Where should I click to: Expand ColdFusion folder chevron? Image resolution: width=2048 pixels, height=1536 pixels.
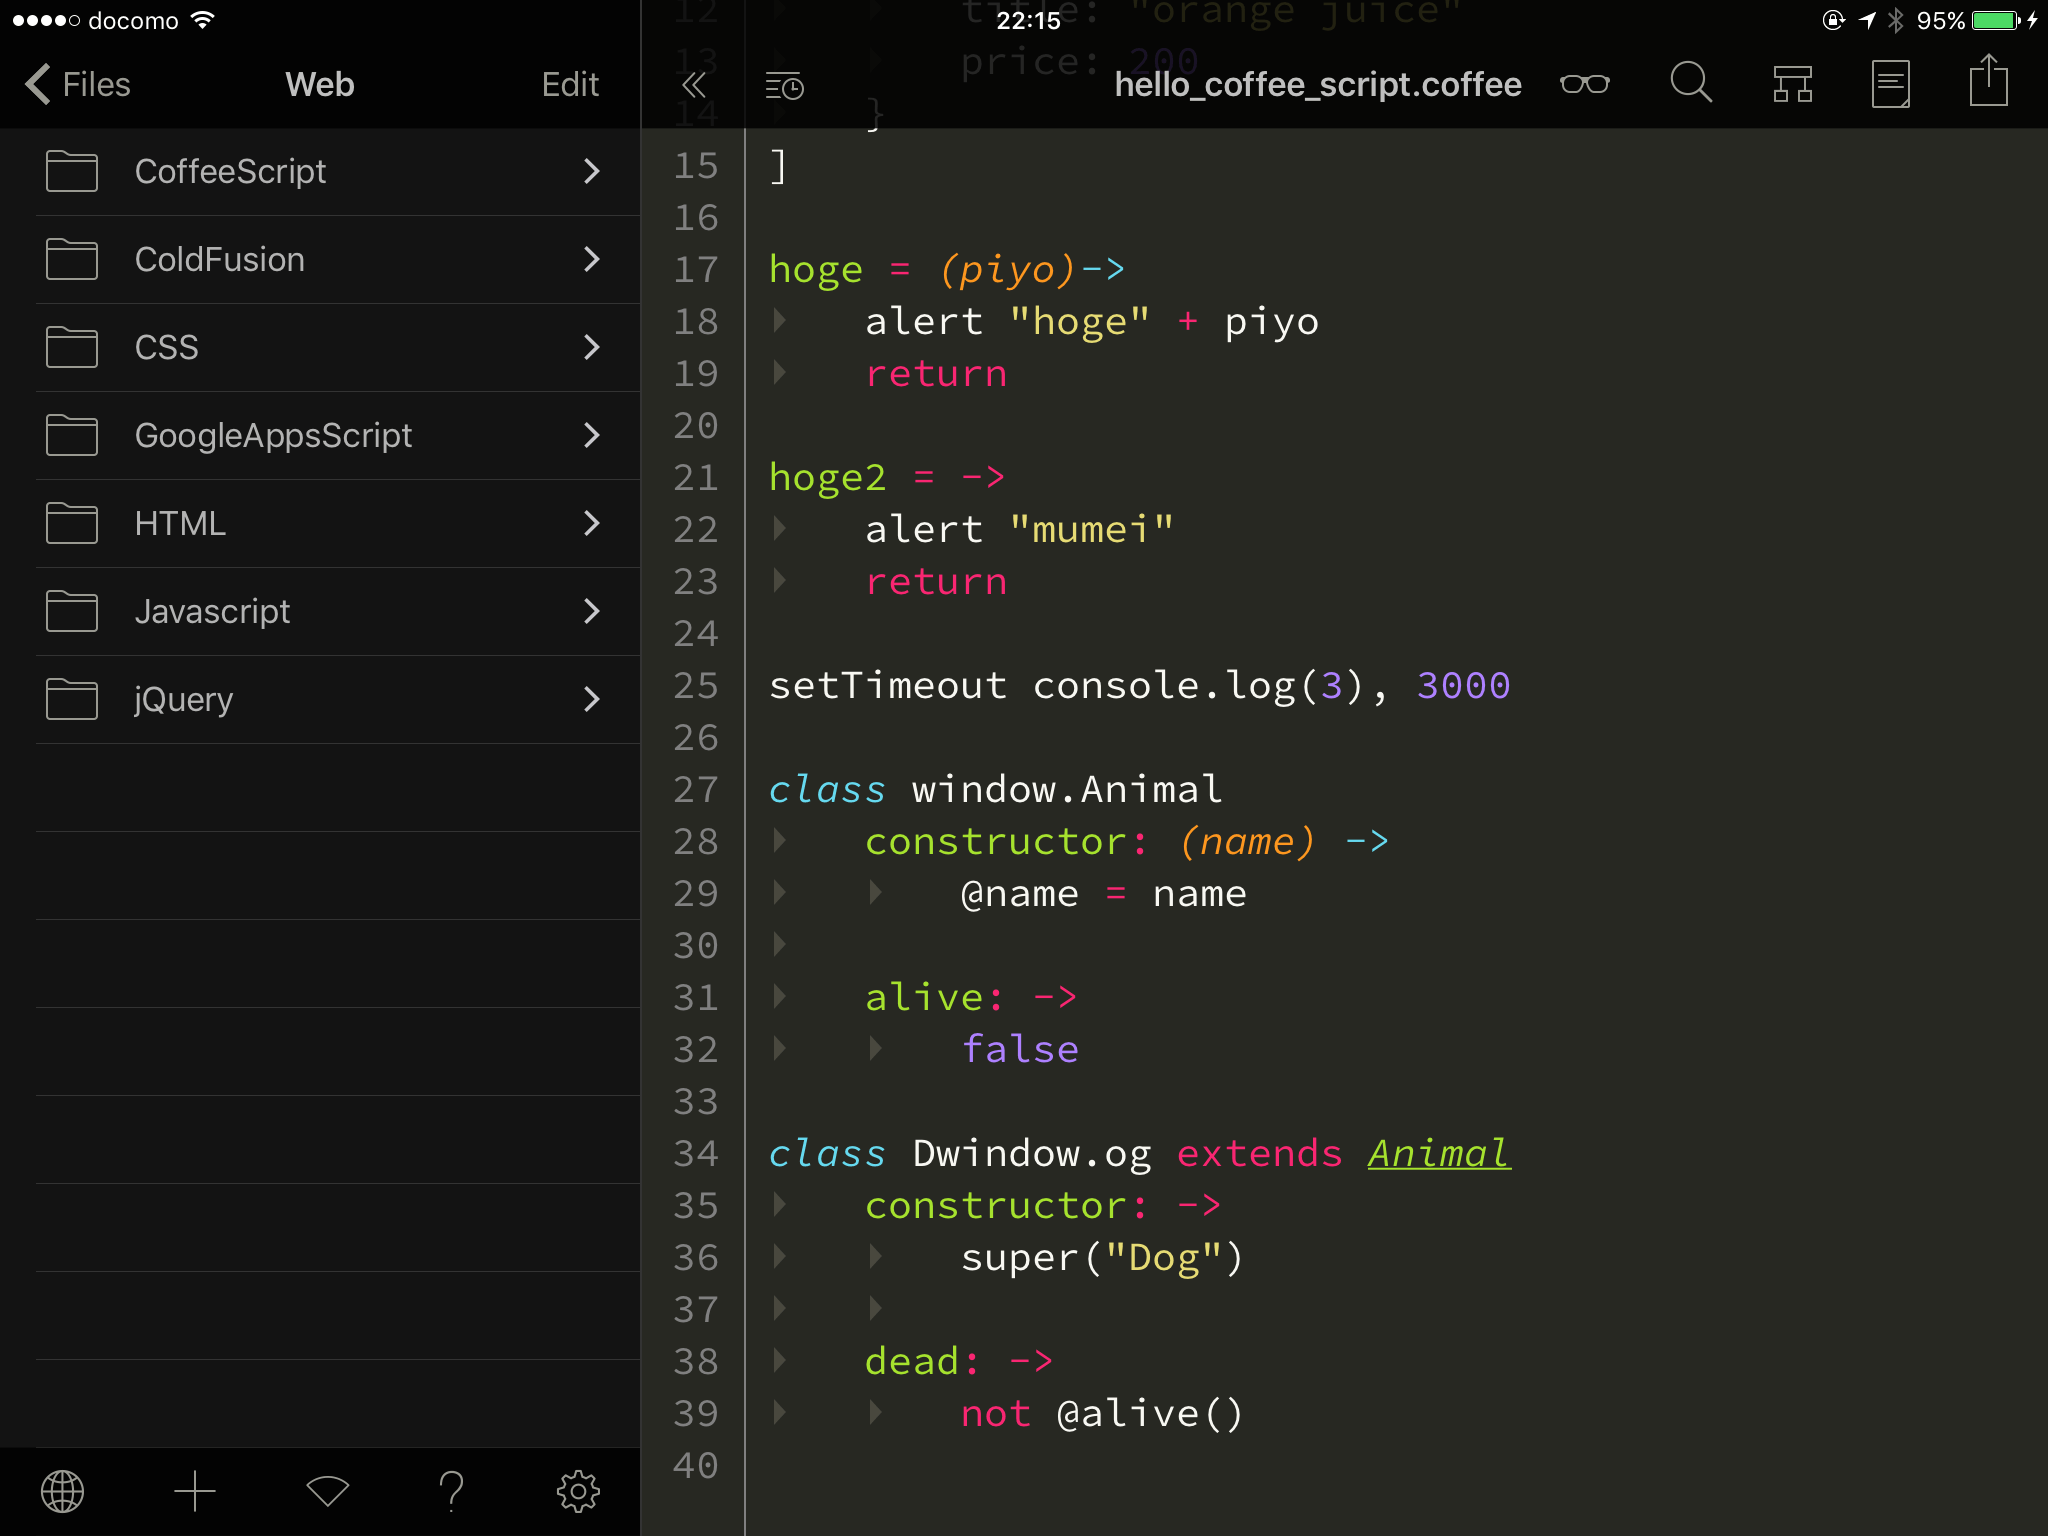click(592, 259)
